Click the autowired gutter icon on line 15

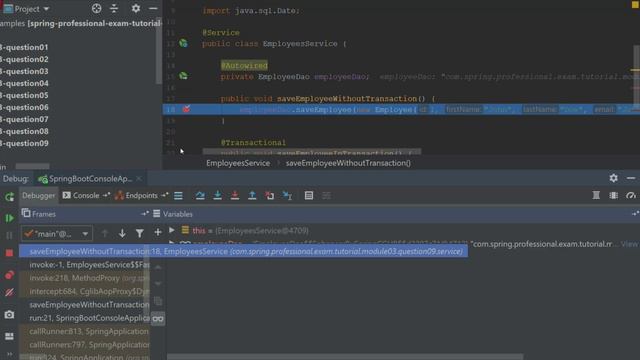coord(183,76)
